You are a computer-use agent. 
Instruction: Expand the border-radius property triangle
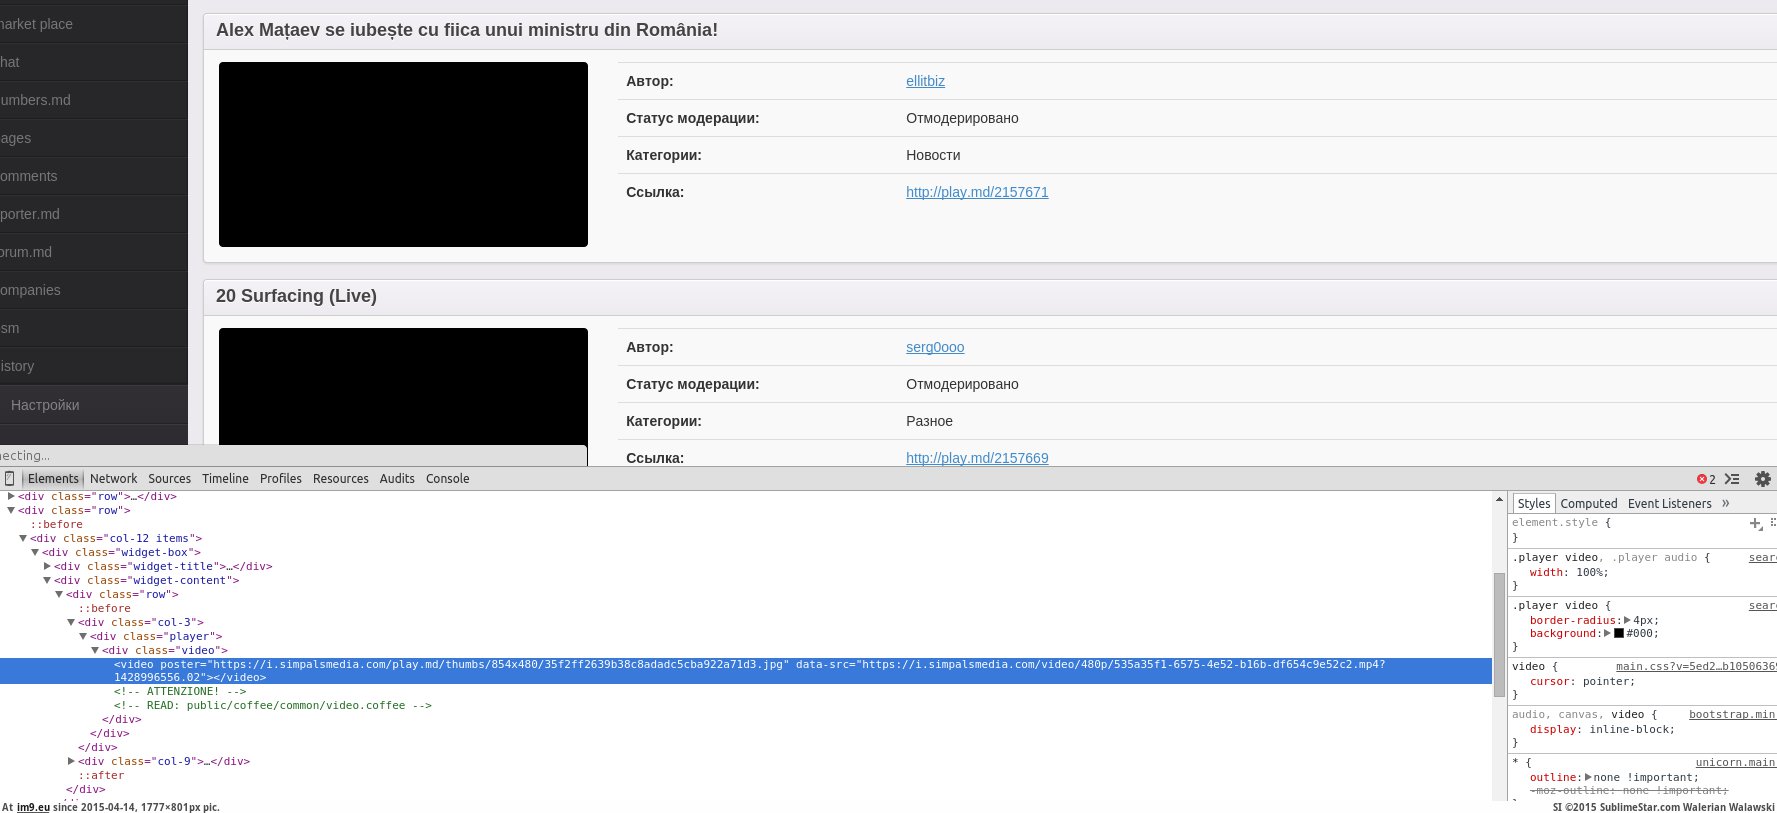(1627, 620)
